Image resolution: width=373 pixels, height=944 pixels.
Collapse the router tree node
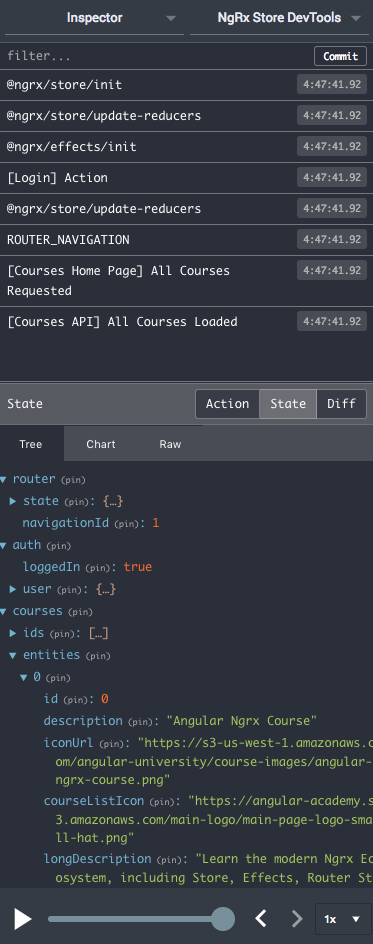[x=4, y=480]
